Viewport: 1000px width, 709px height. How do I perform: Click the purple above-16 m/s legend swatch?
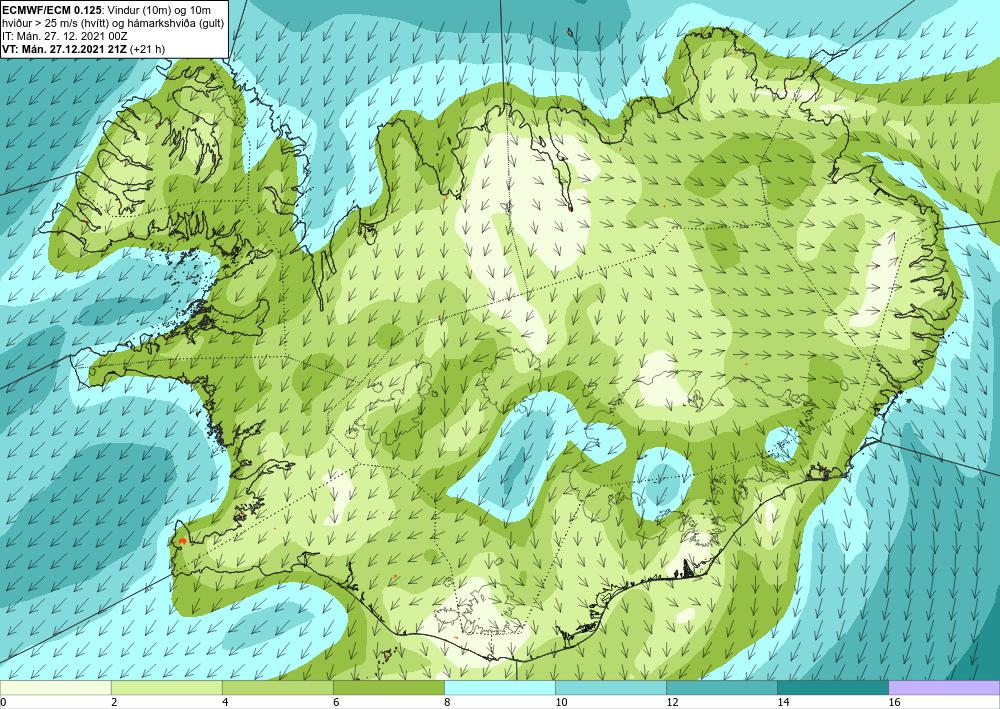tap(944, 688)
